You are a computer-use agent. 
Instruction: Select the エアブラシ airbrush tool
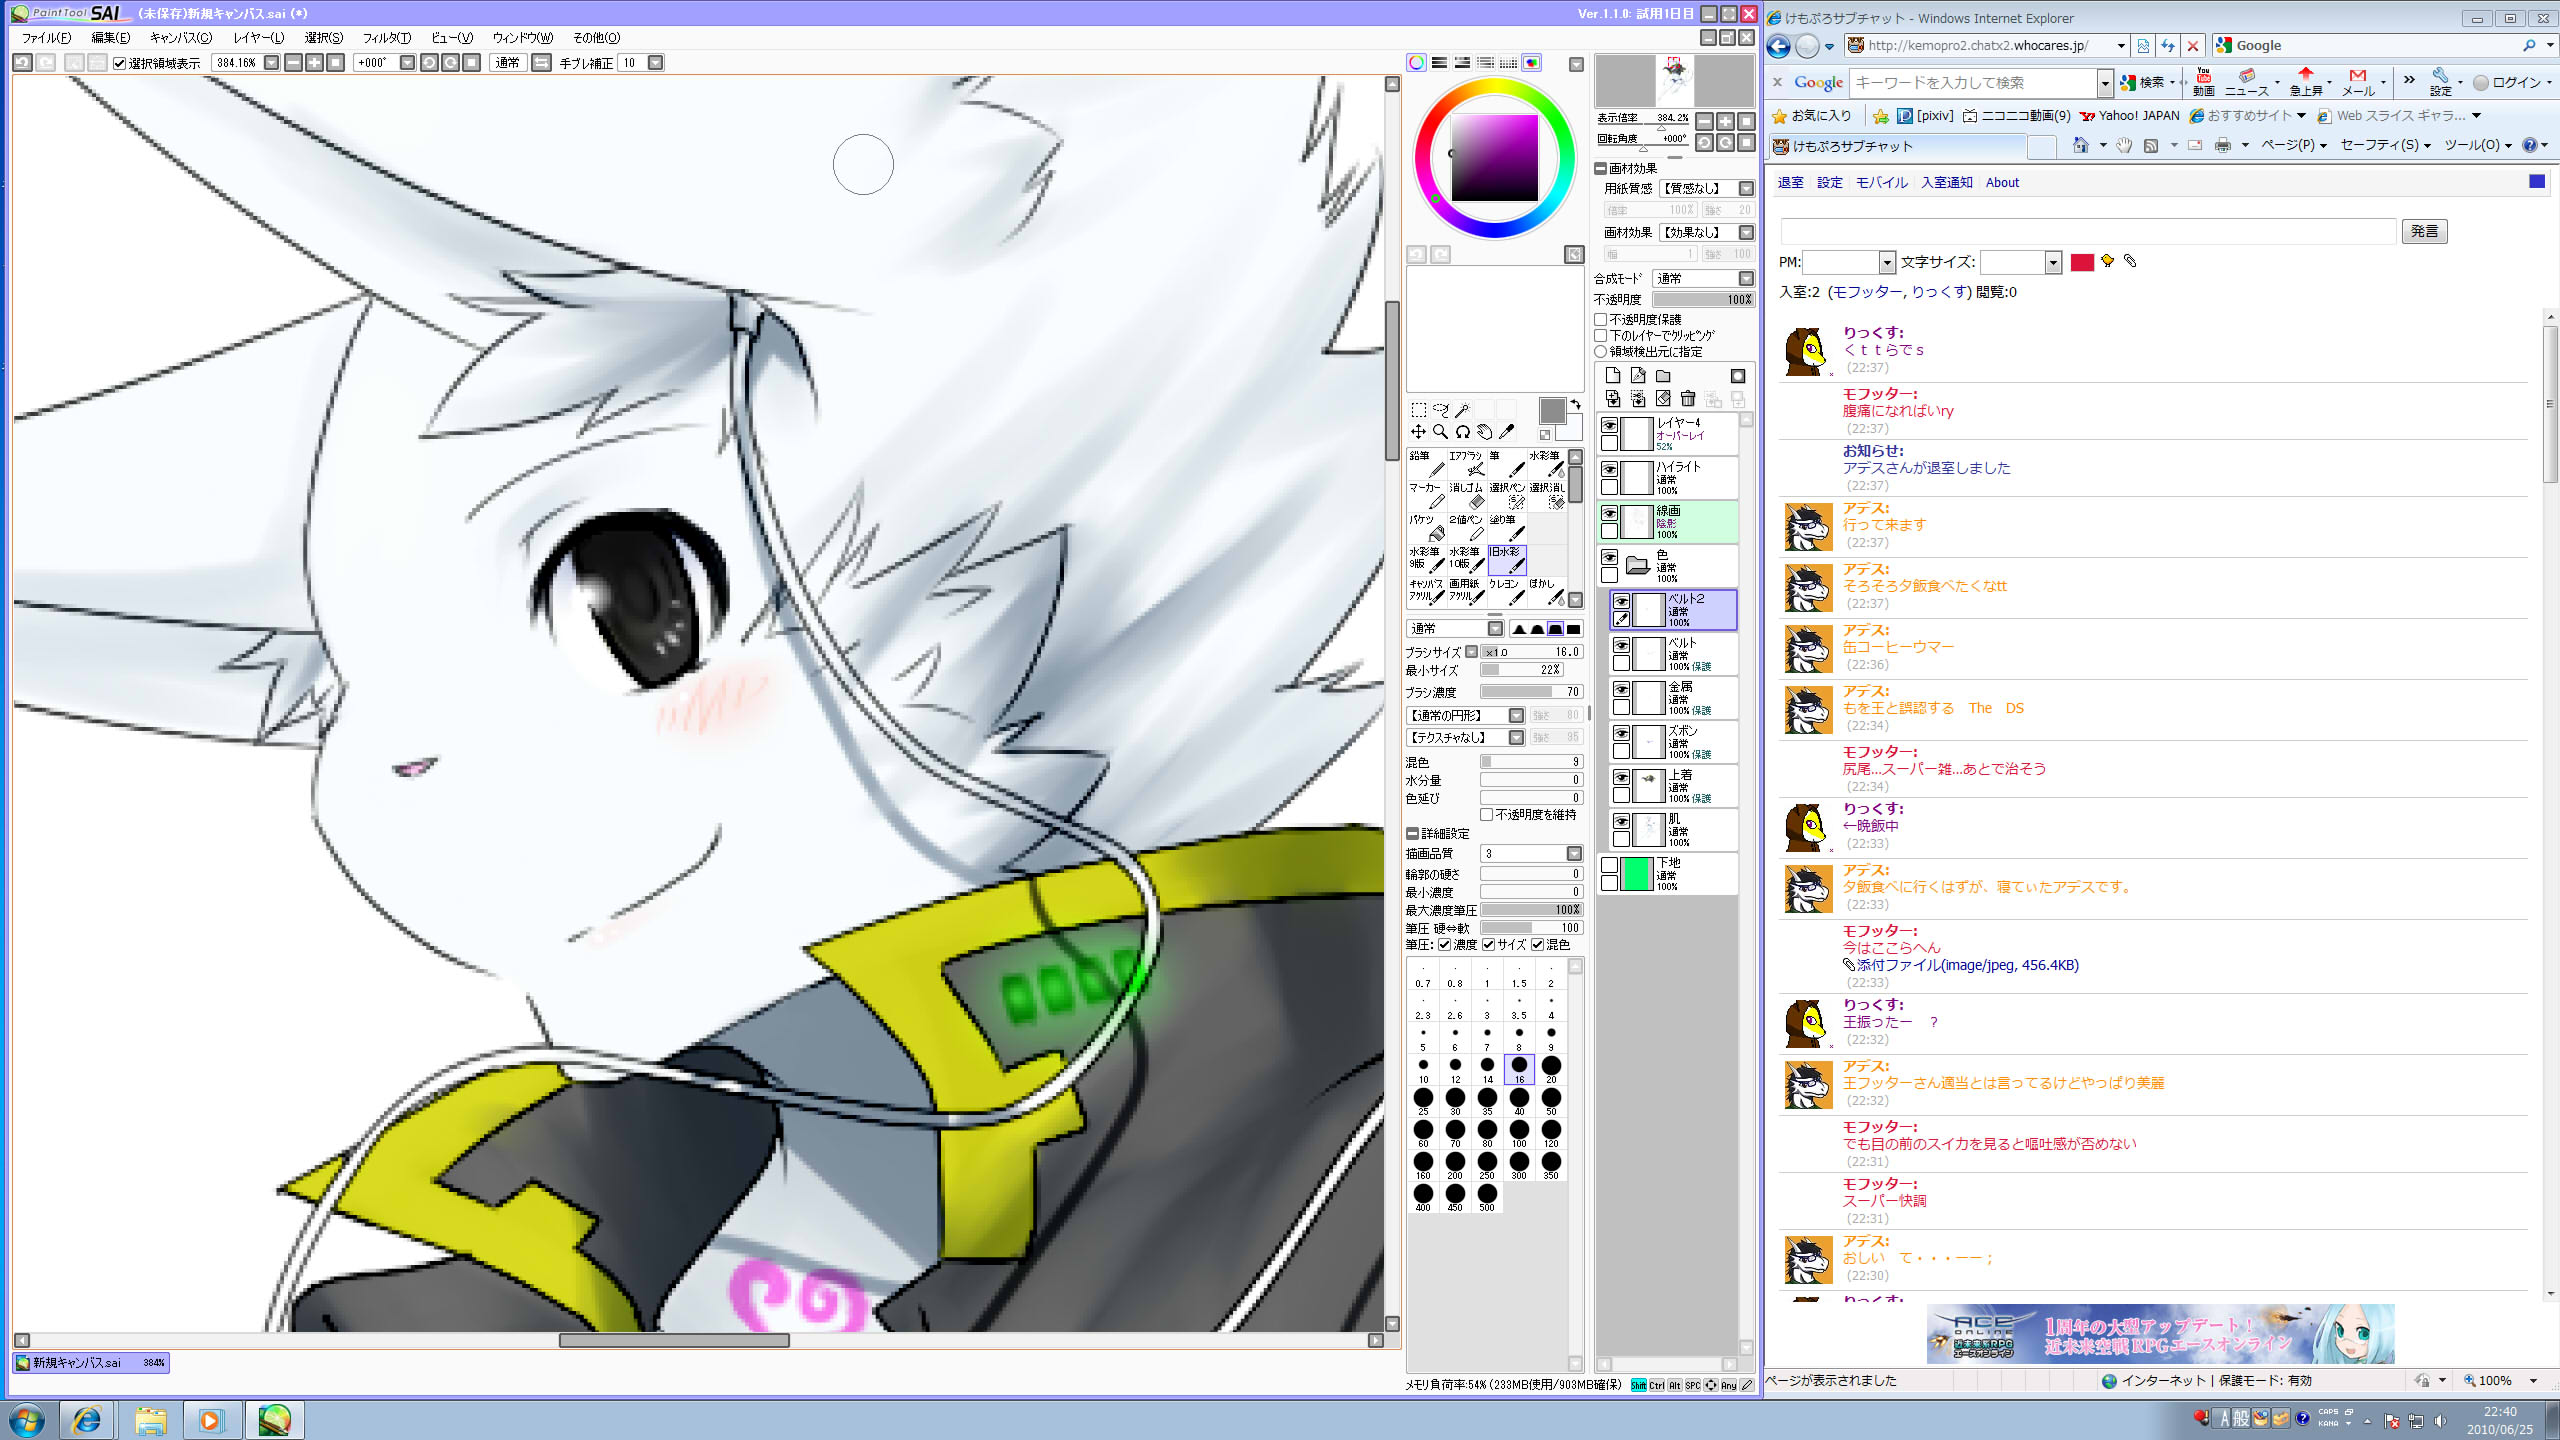pyautogui.click(x=1465, y=464)
